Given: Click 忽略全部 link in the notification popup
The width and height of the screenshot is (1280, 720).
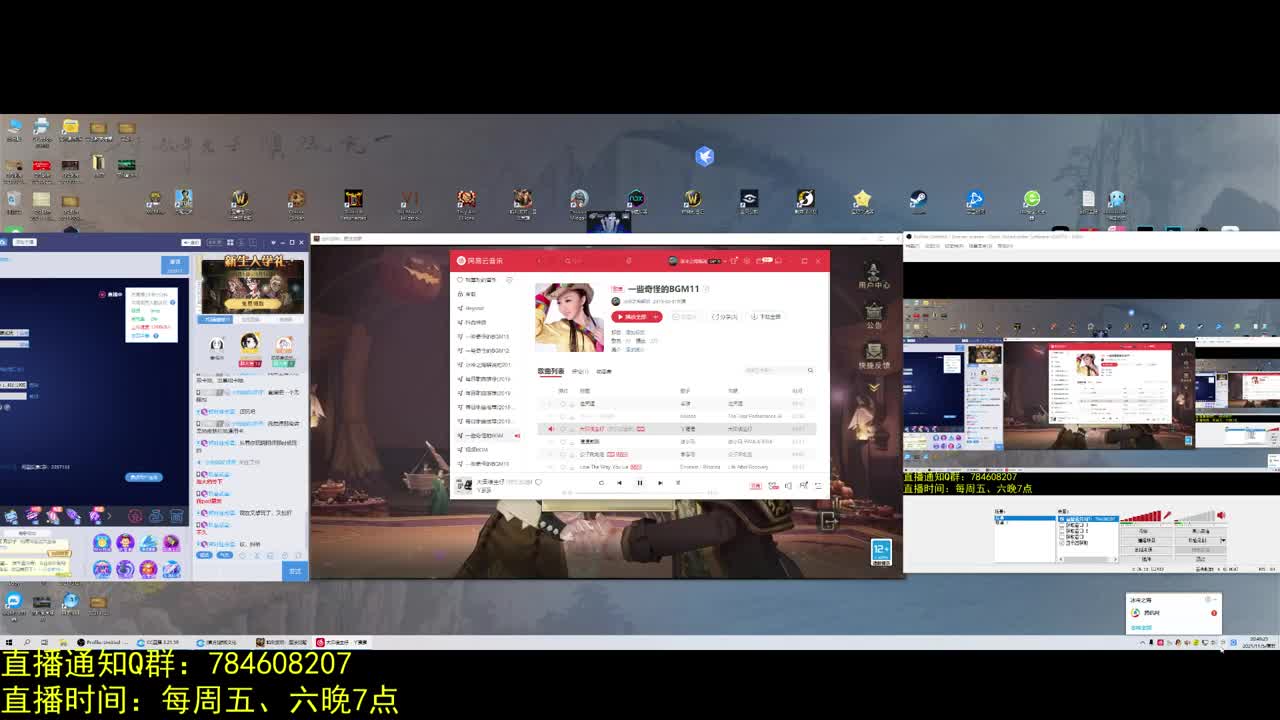Looking at the screenshot, I should [1140, 627].
